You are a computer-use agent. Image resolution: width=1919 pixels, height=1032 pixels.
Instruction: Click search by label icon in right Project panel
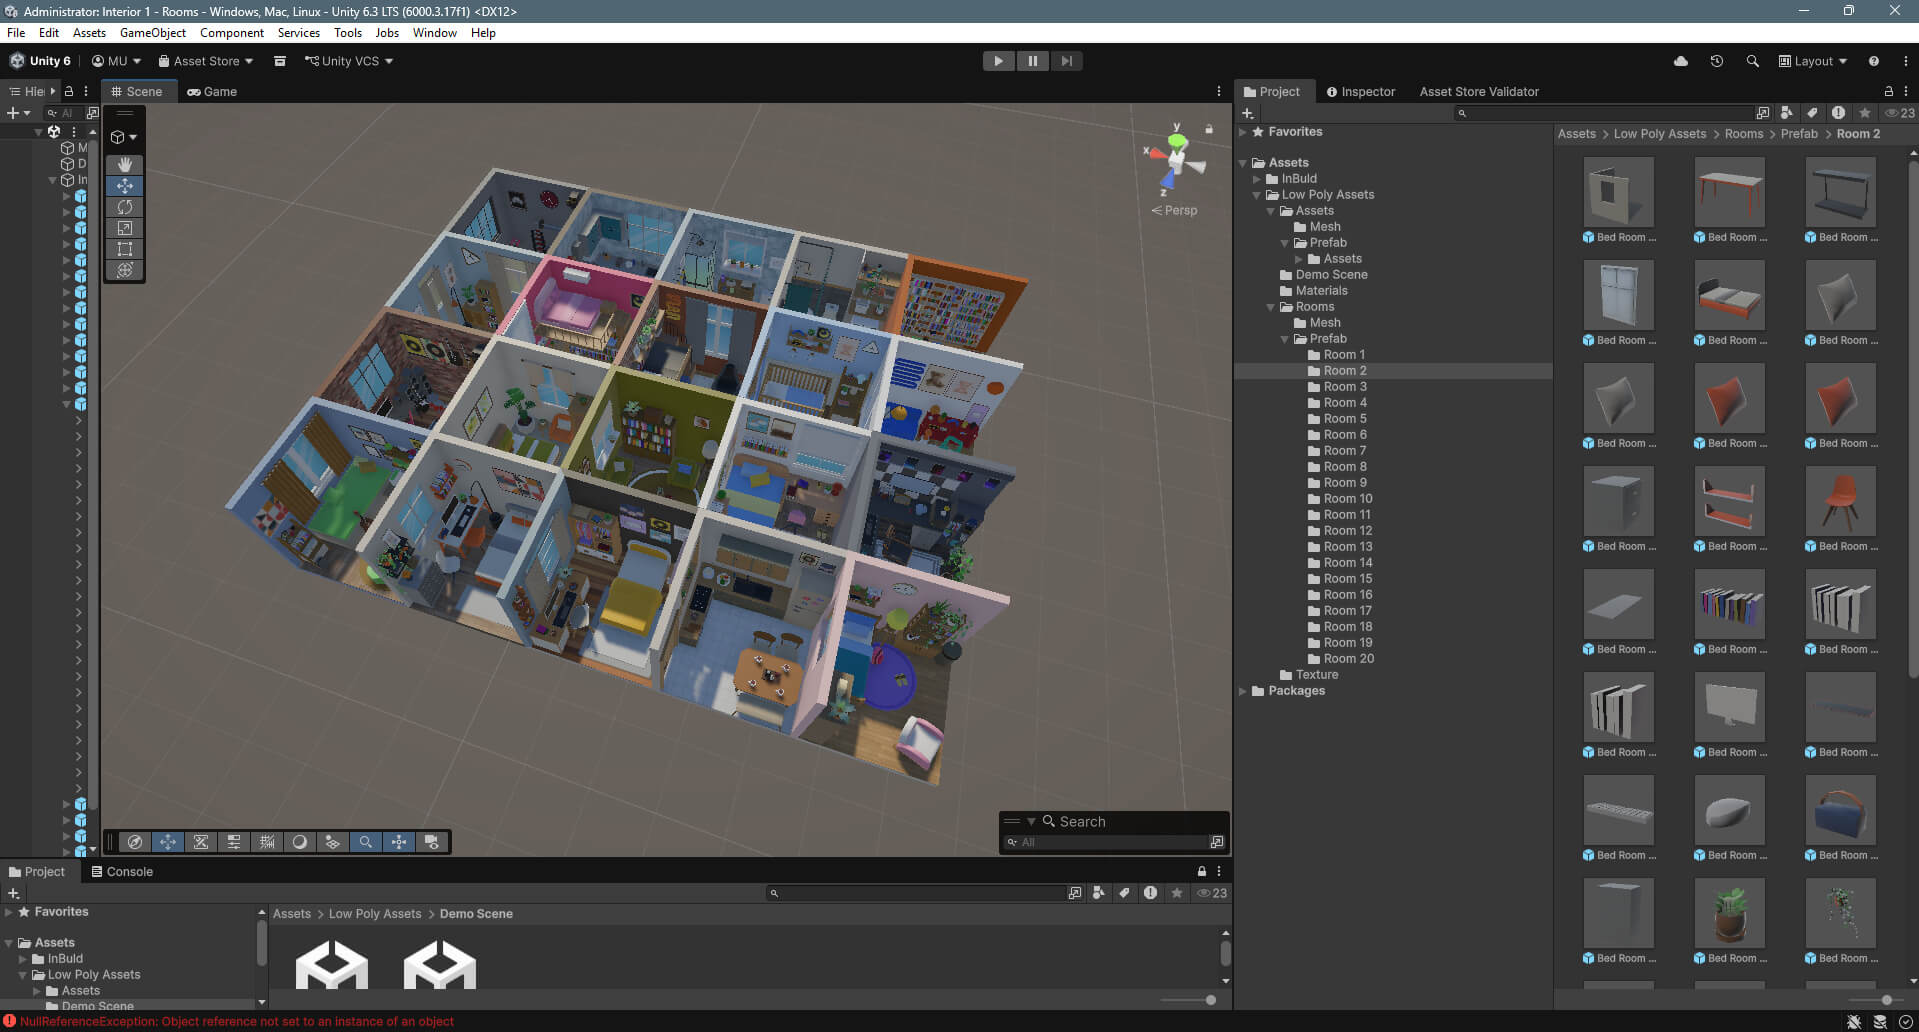(x=1812, y=112)
